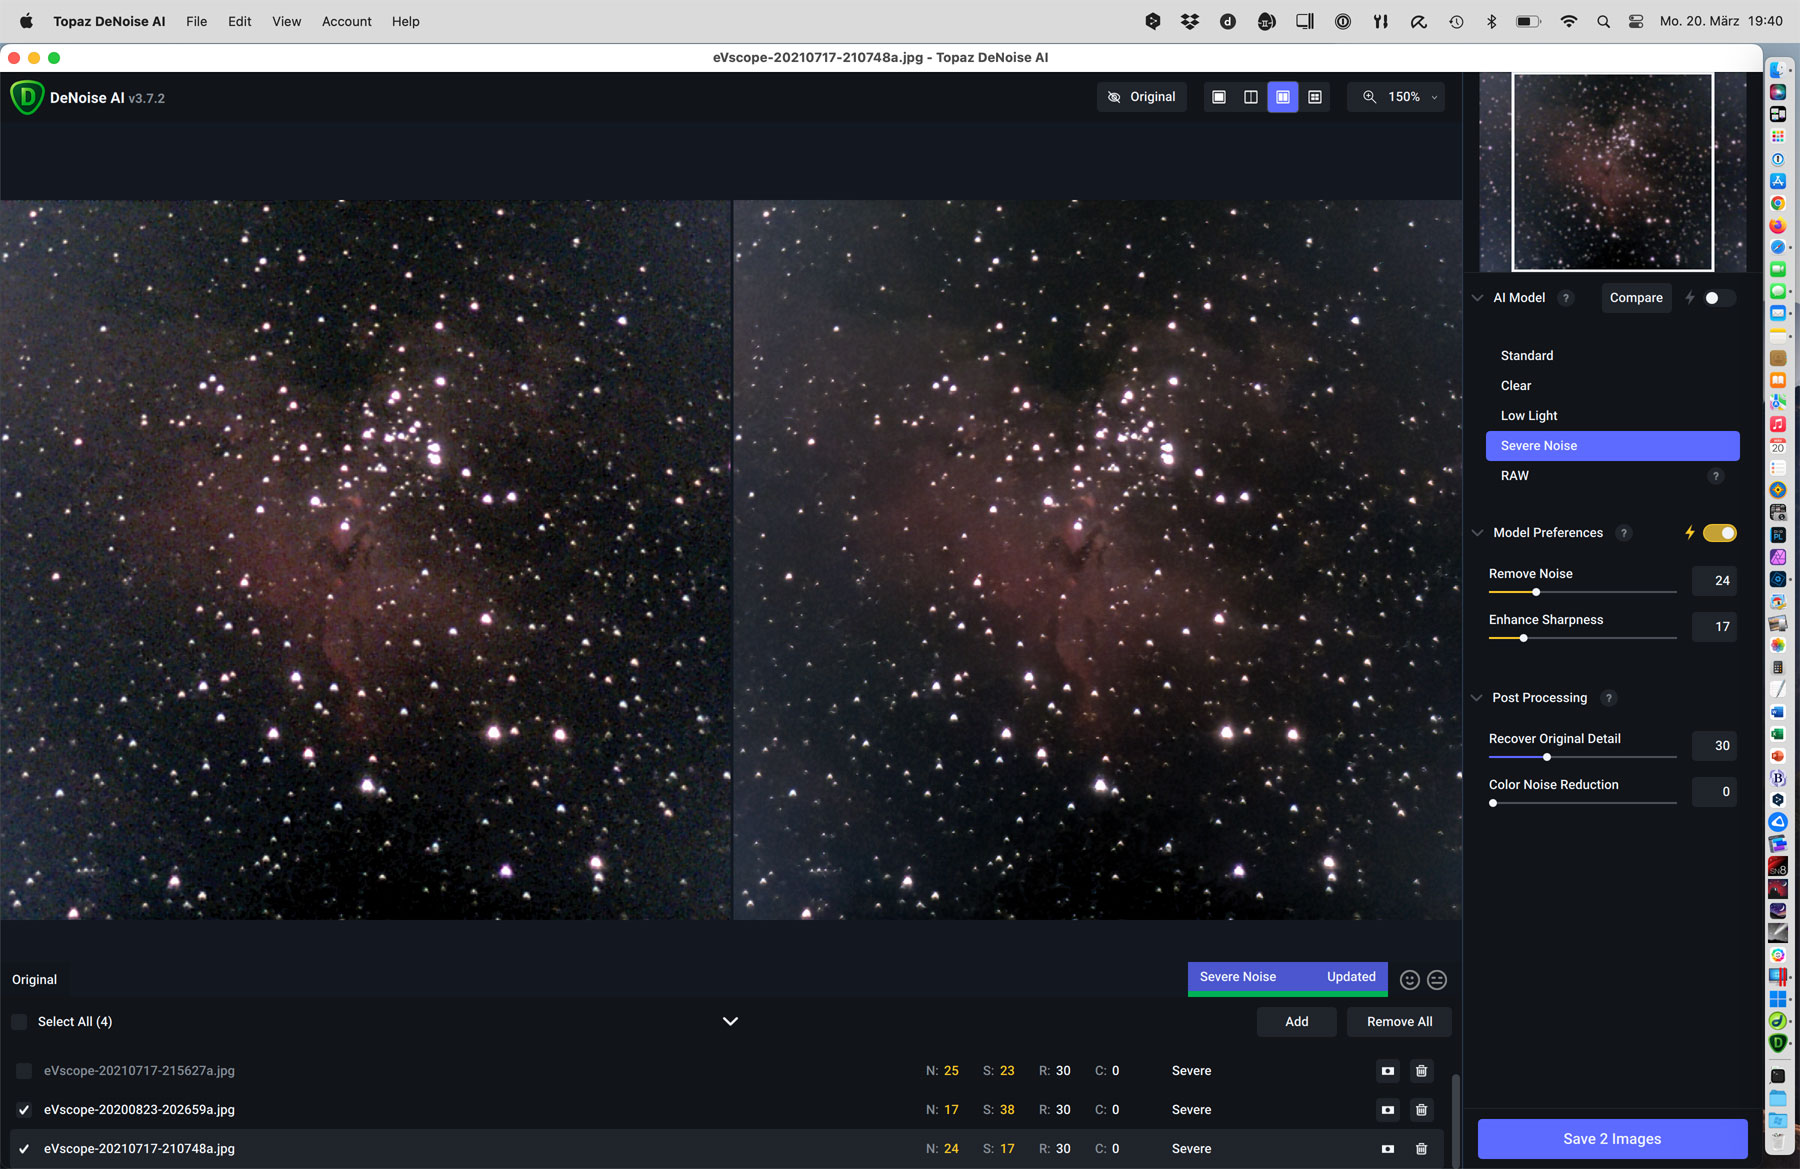Image resolution: width=1800 pixels, height=1169 pixels.
Task: Click the Post Processing help question mark
Action: (x=1608, y=698)
